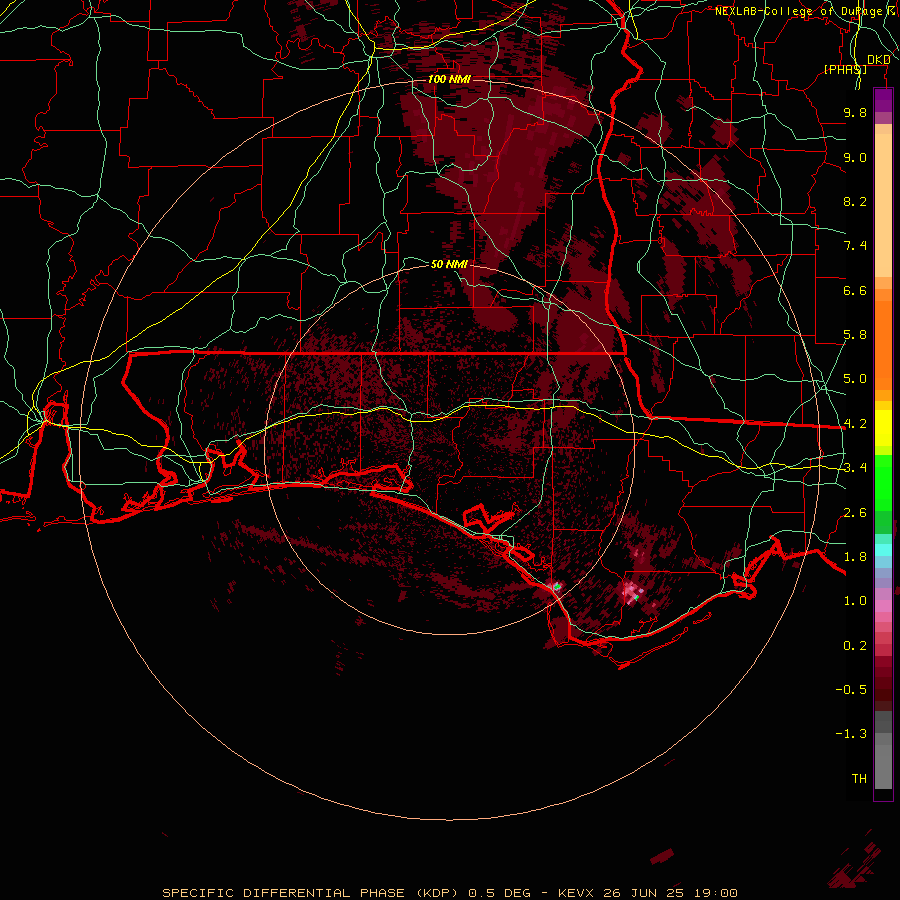Click the 9.0 color scale value
This screenshot has height=900, width=900.
(855, 157)
